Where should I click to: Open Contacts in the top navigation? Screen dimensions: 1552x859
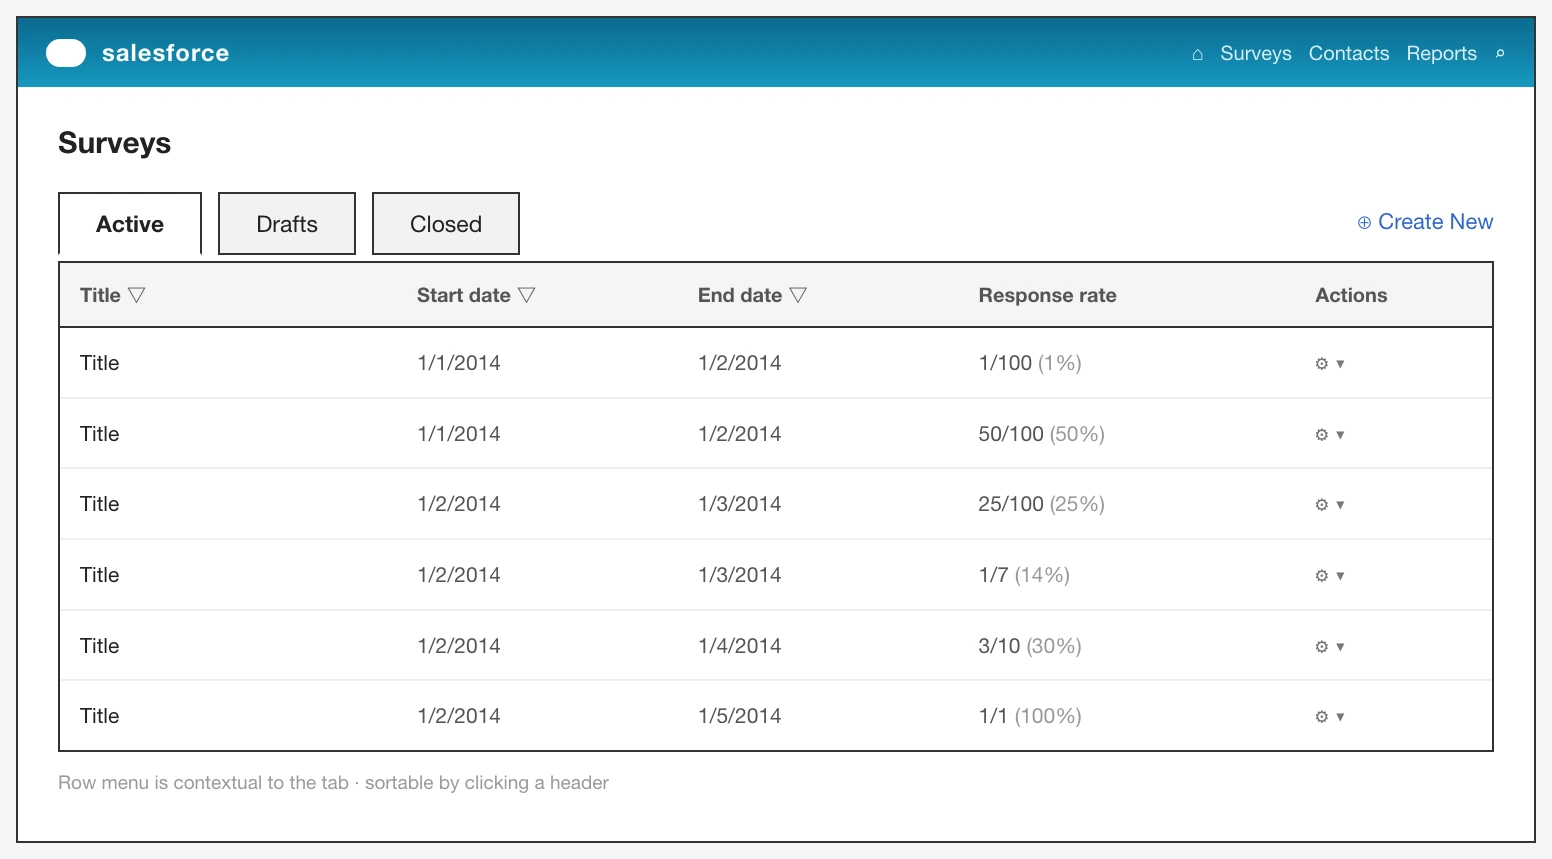click(x=1349, y=54)
